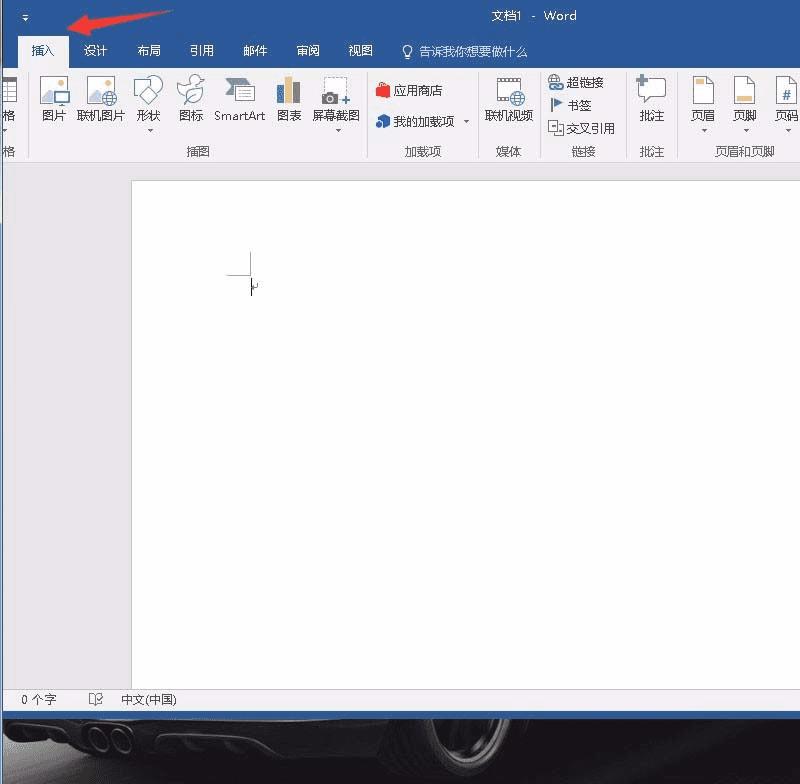The width and height of the screenshot is (800, 784).
Task: Expand the 页眉 header dropdown
Action: click(703, 129)
